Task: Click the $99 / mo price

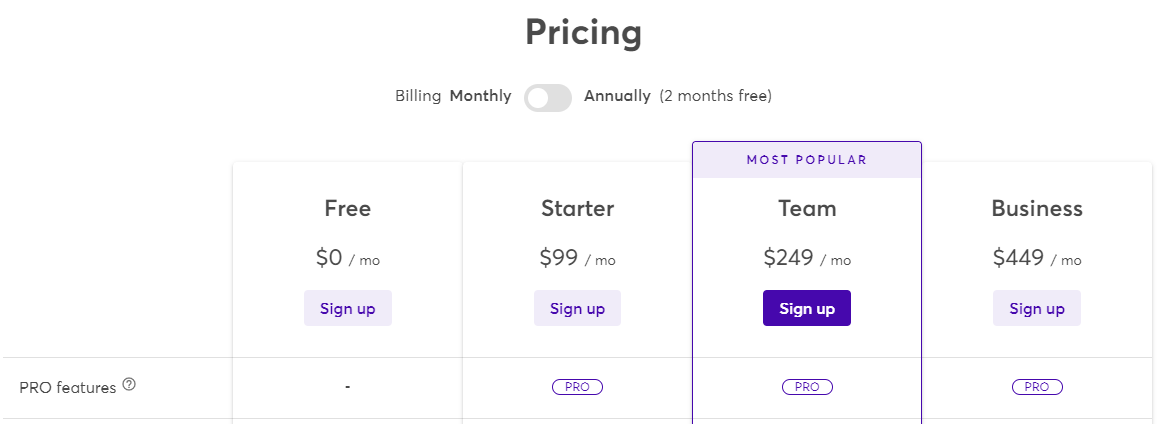Action: click(x=578, y=258)
